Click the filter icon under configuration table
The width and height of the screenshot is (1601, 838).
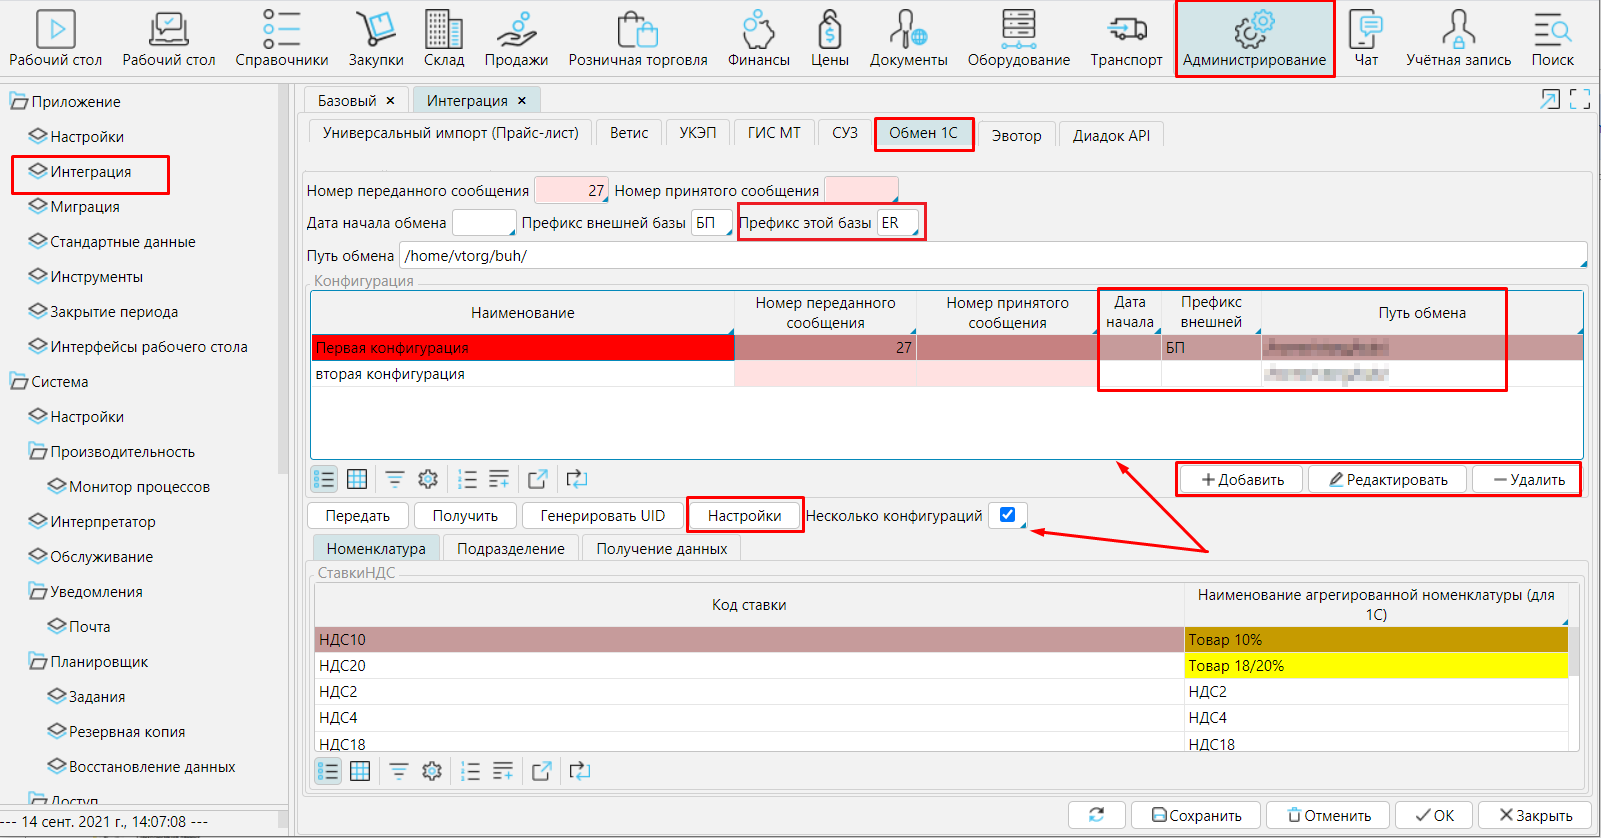pyautogui.click(x=395, y=479)
